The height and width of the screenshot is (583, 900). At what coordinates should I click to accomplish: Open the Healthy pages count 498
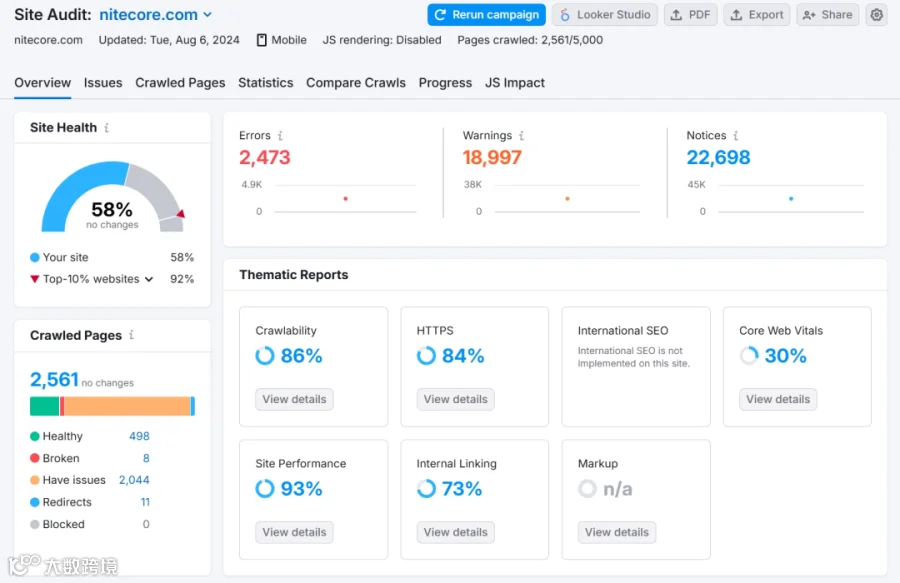(139, 436)
